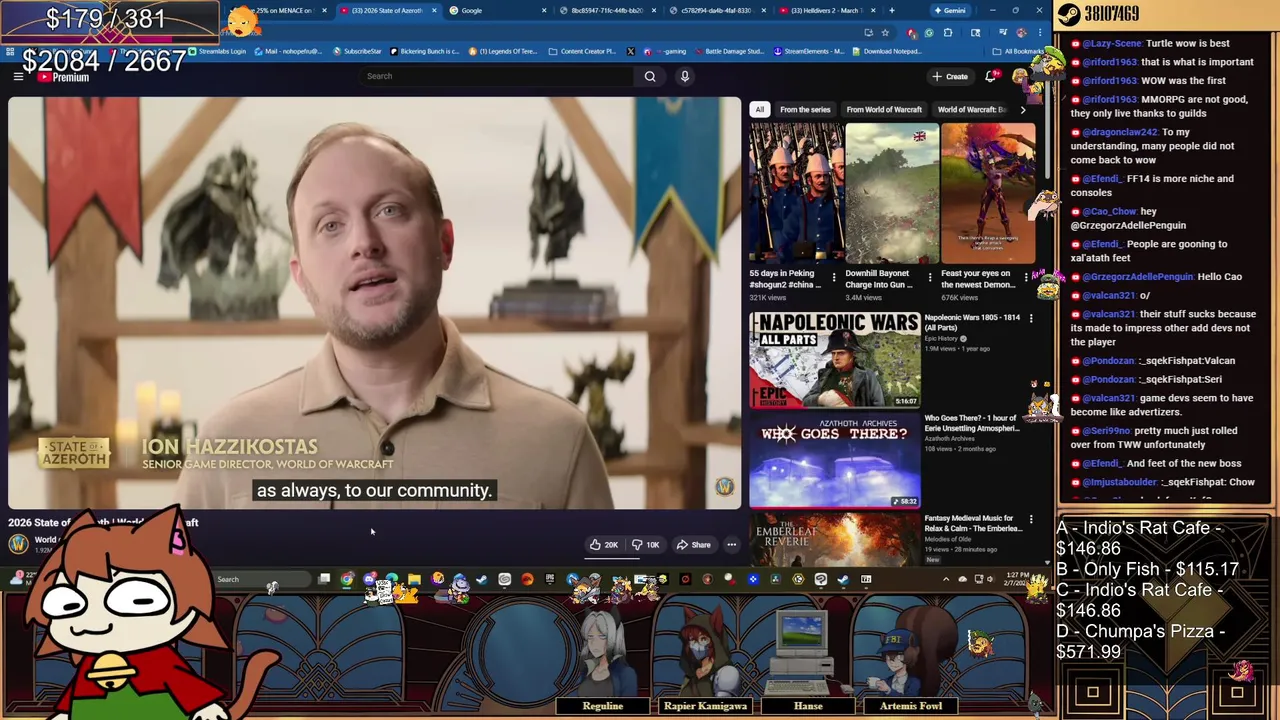
Task: Click the World of Warcraft channel avatar
Action: click(18, 543)
